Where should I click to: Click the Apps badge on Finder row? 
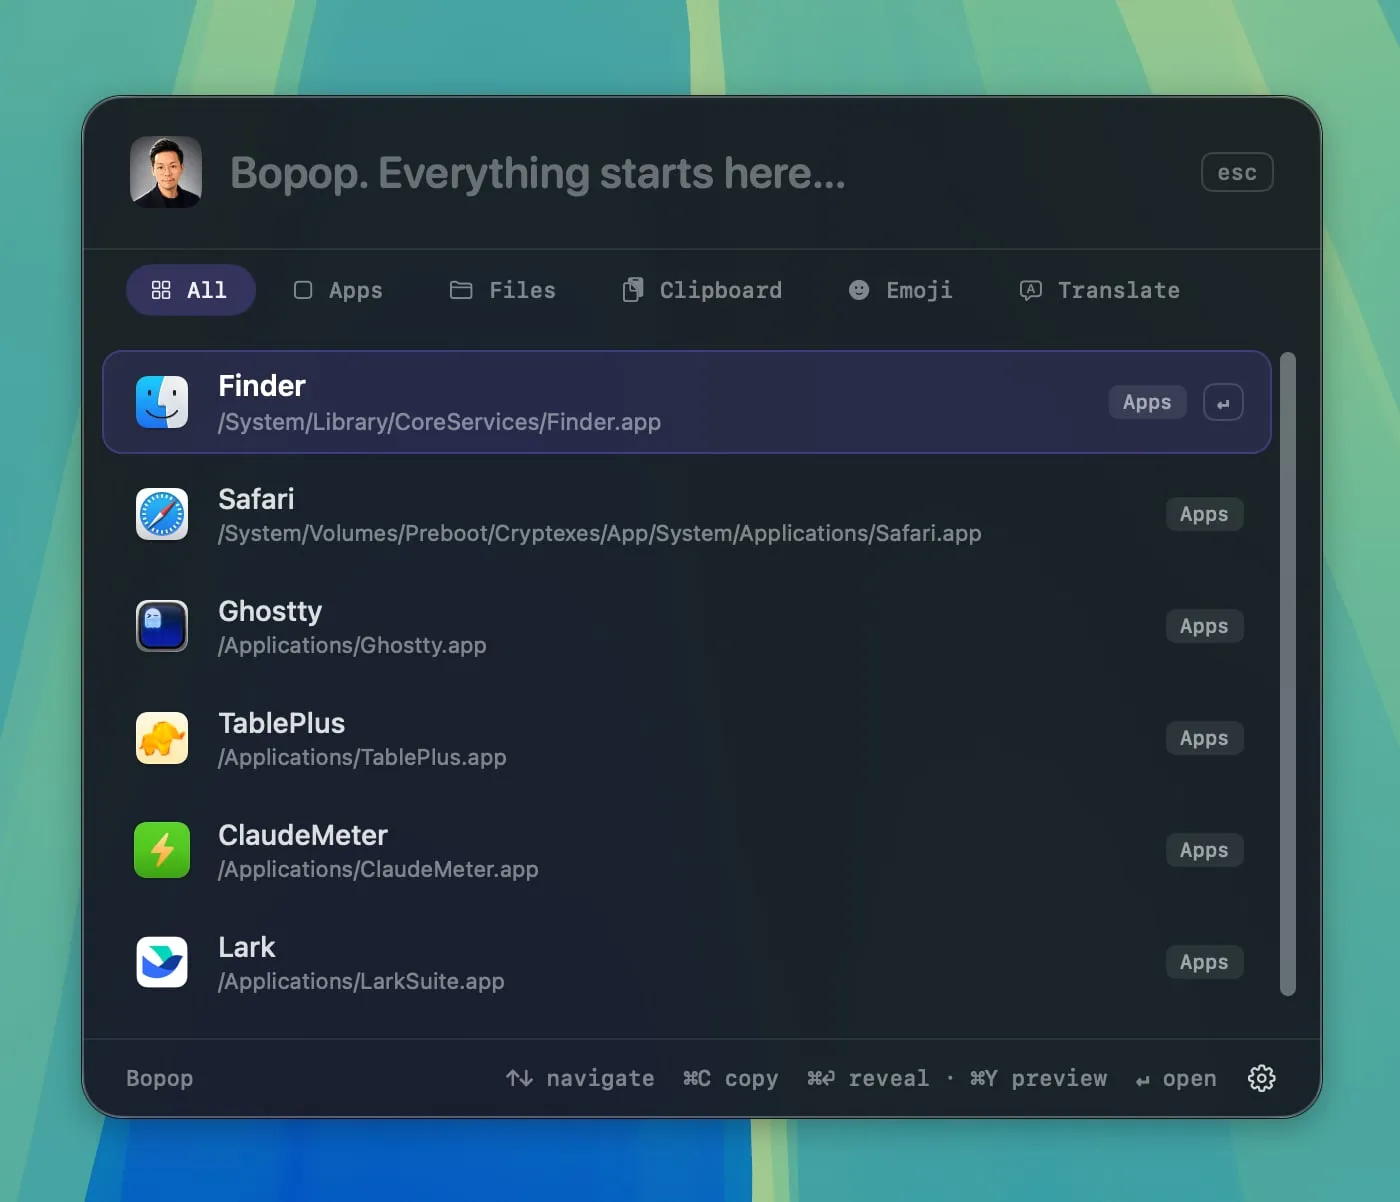coord(1147,402)
